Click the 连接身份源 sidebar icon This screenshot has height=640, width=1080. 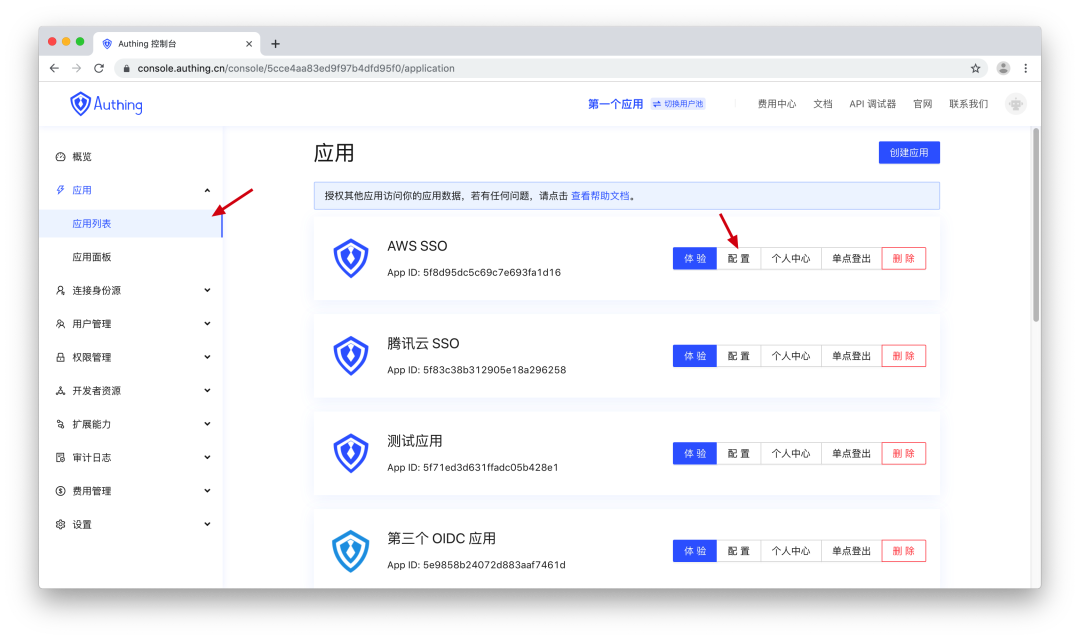(61, 291)
